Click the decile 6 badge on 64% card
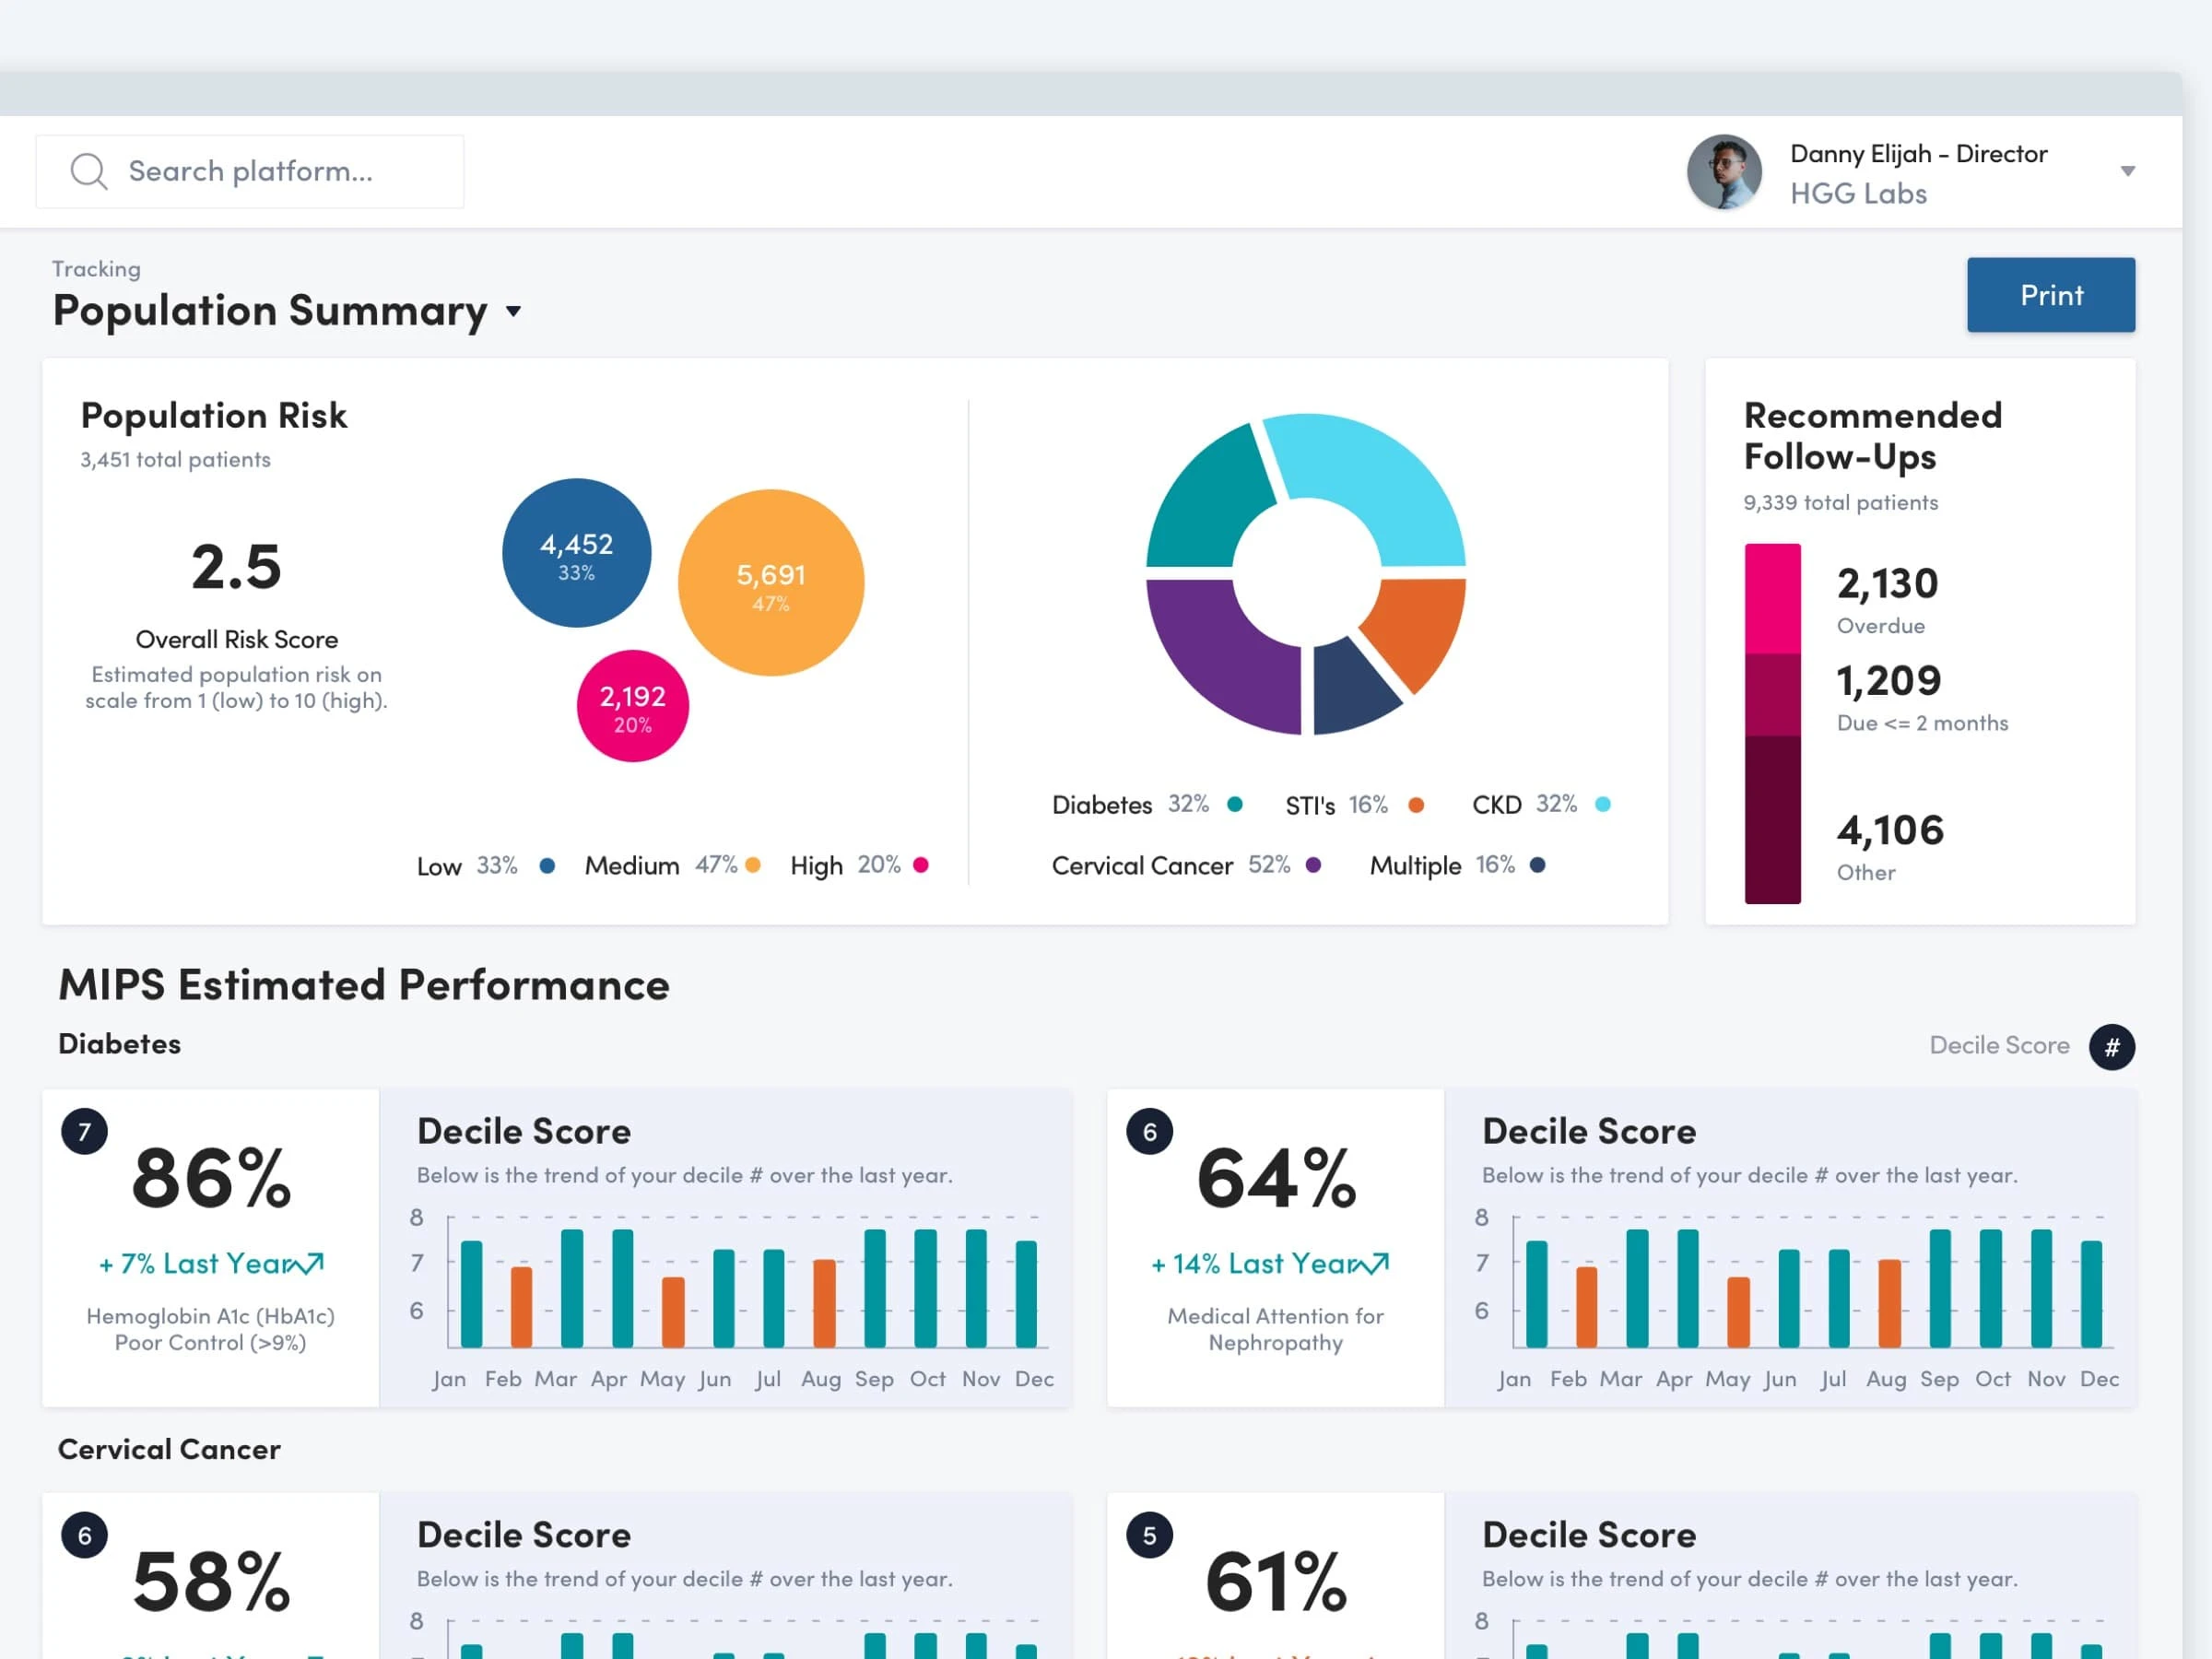 [x=1149, y=1132]
